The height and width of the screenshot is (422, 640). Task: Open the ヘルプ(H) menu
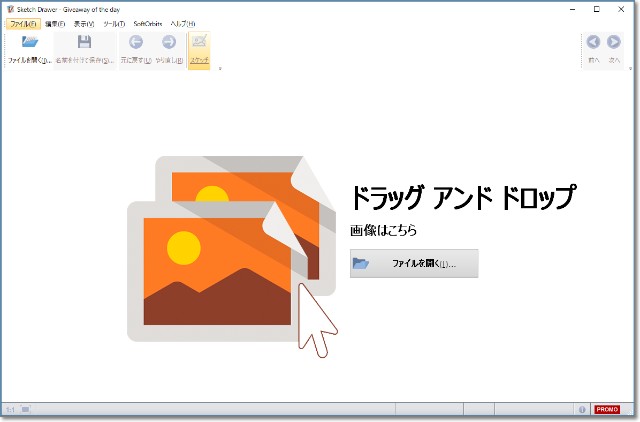pyautogui.click(x=183, y=23)
